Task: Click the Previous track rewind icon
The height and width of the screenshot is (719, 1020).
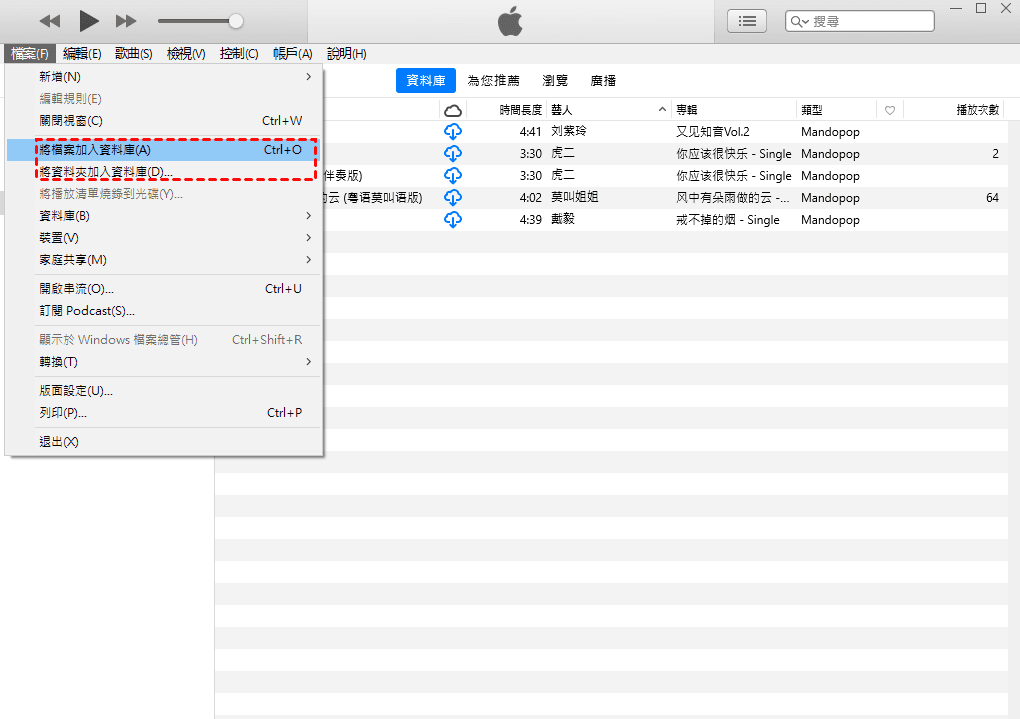Action: click(x=50, y=21)
